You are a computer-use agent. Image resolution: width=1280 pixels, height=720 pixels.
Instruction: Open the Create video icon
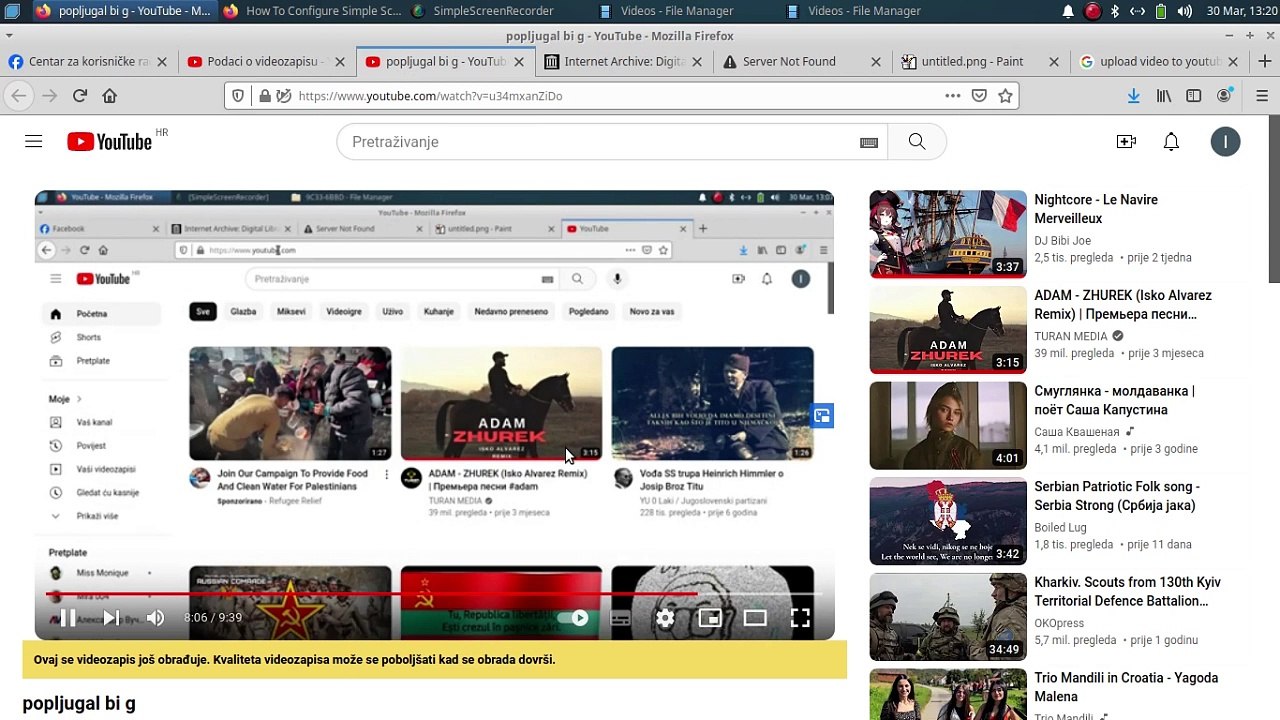click(x=1126, y=142)
